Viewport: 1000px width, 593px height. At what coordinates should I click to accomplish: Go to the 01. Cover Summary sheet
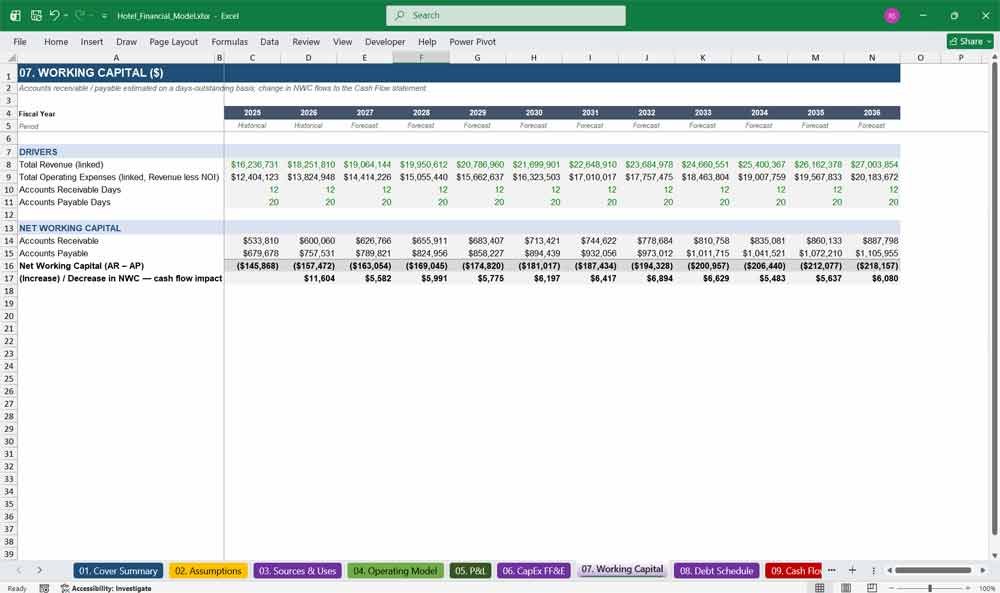click(118, 571)
